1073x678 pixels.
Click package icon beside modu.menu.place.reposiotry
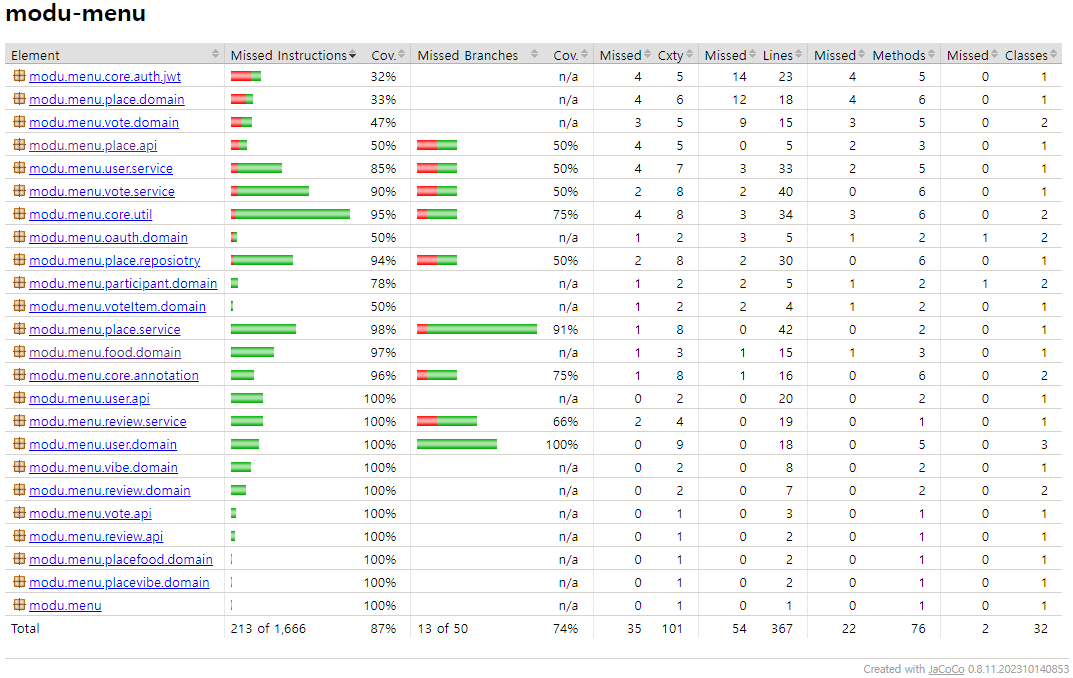click(x=19, y=260)
